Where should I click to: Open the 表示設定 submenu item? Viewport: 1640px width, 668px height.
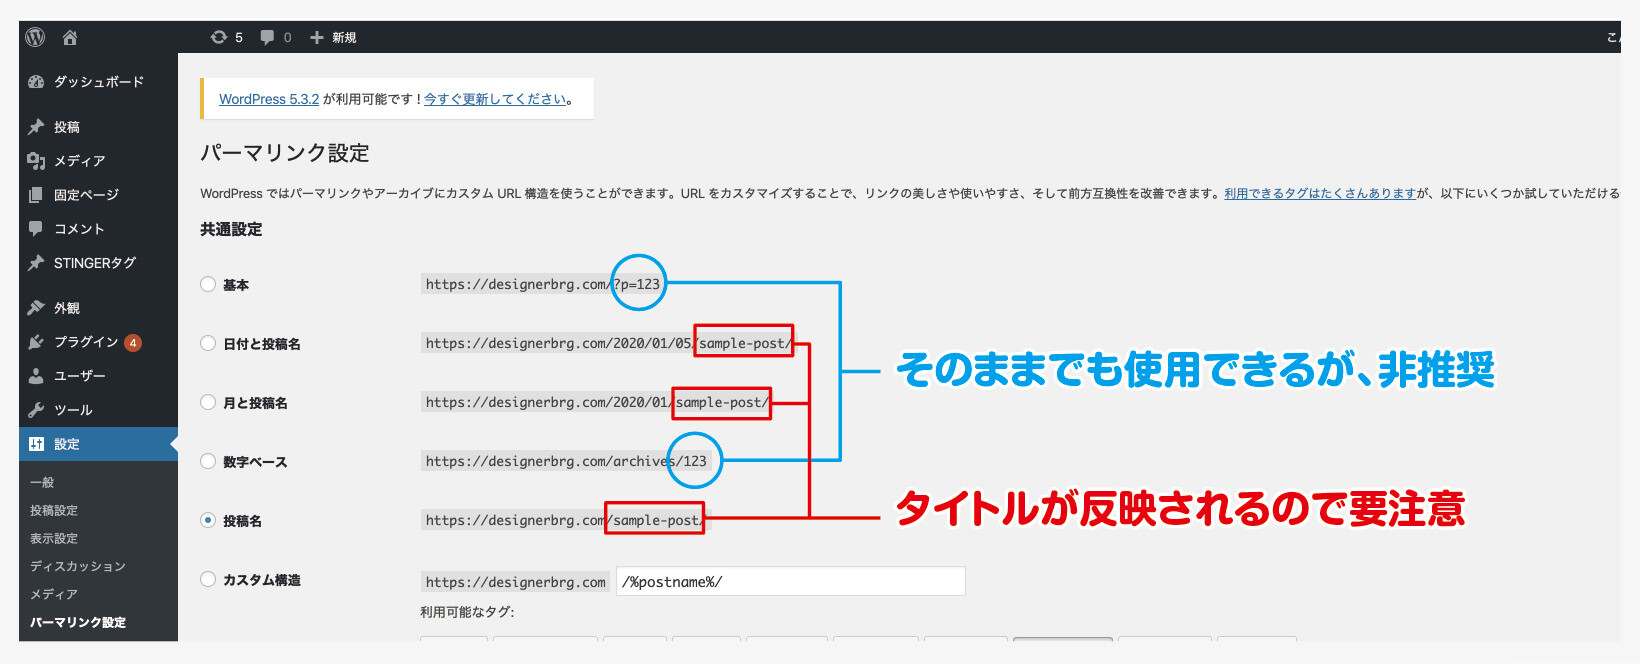(x=54, y=538)
